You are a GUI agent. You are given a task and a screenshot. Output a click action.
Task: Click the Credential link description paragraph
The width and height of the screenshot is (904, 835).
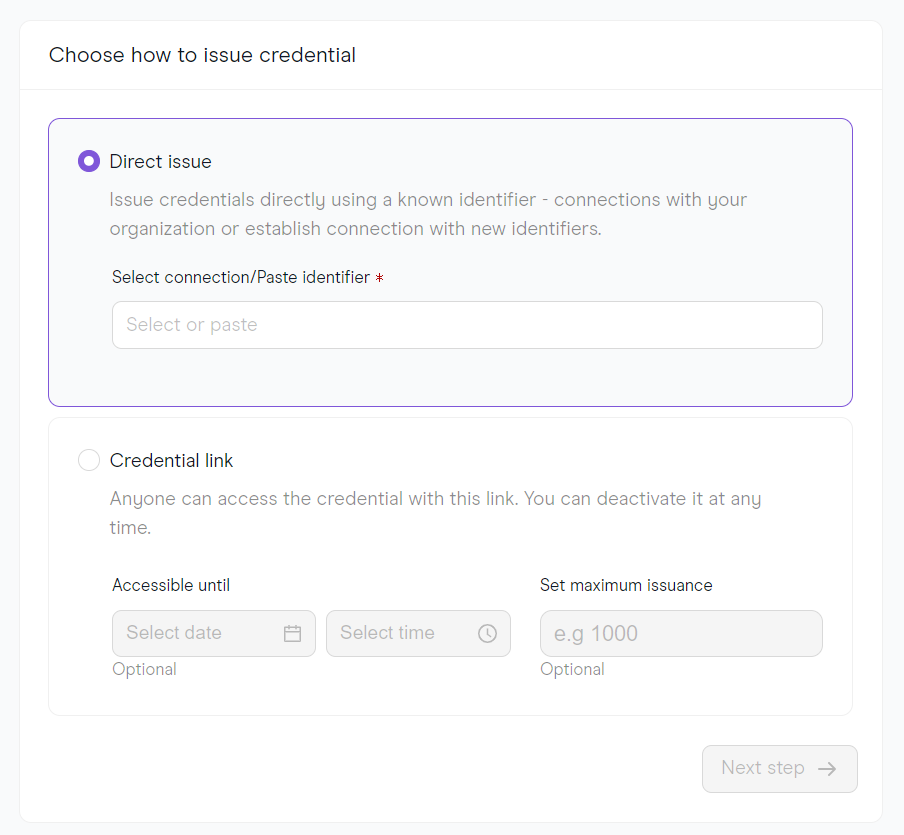click(x=435, y=513)
